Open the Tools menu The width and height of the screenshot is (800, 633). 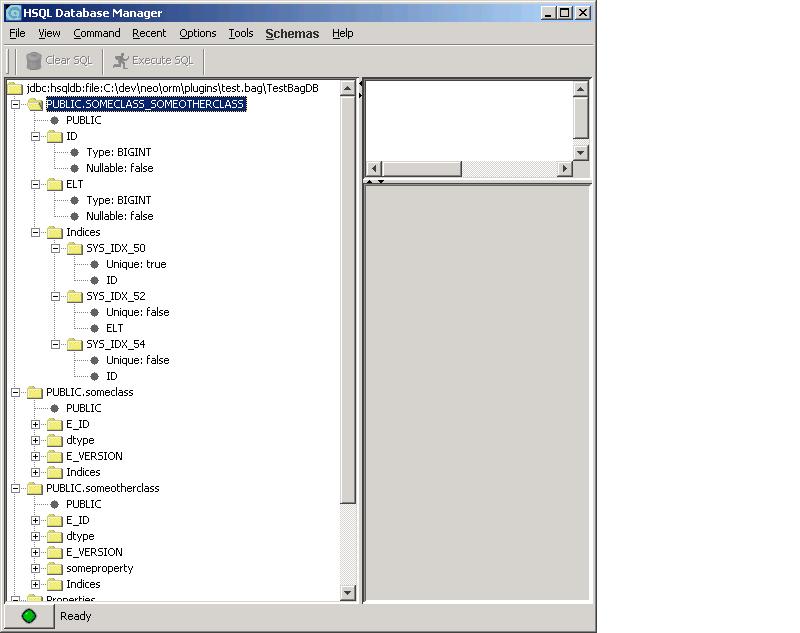(x=241, y=33)
